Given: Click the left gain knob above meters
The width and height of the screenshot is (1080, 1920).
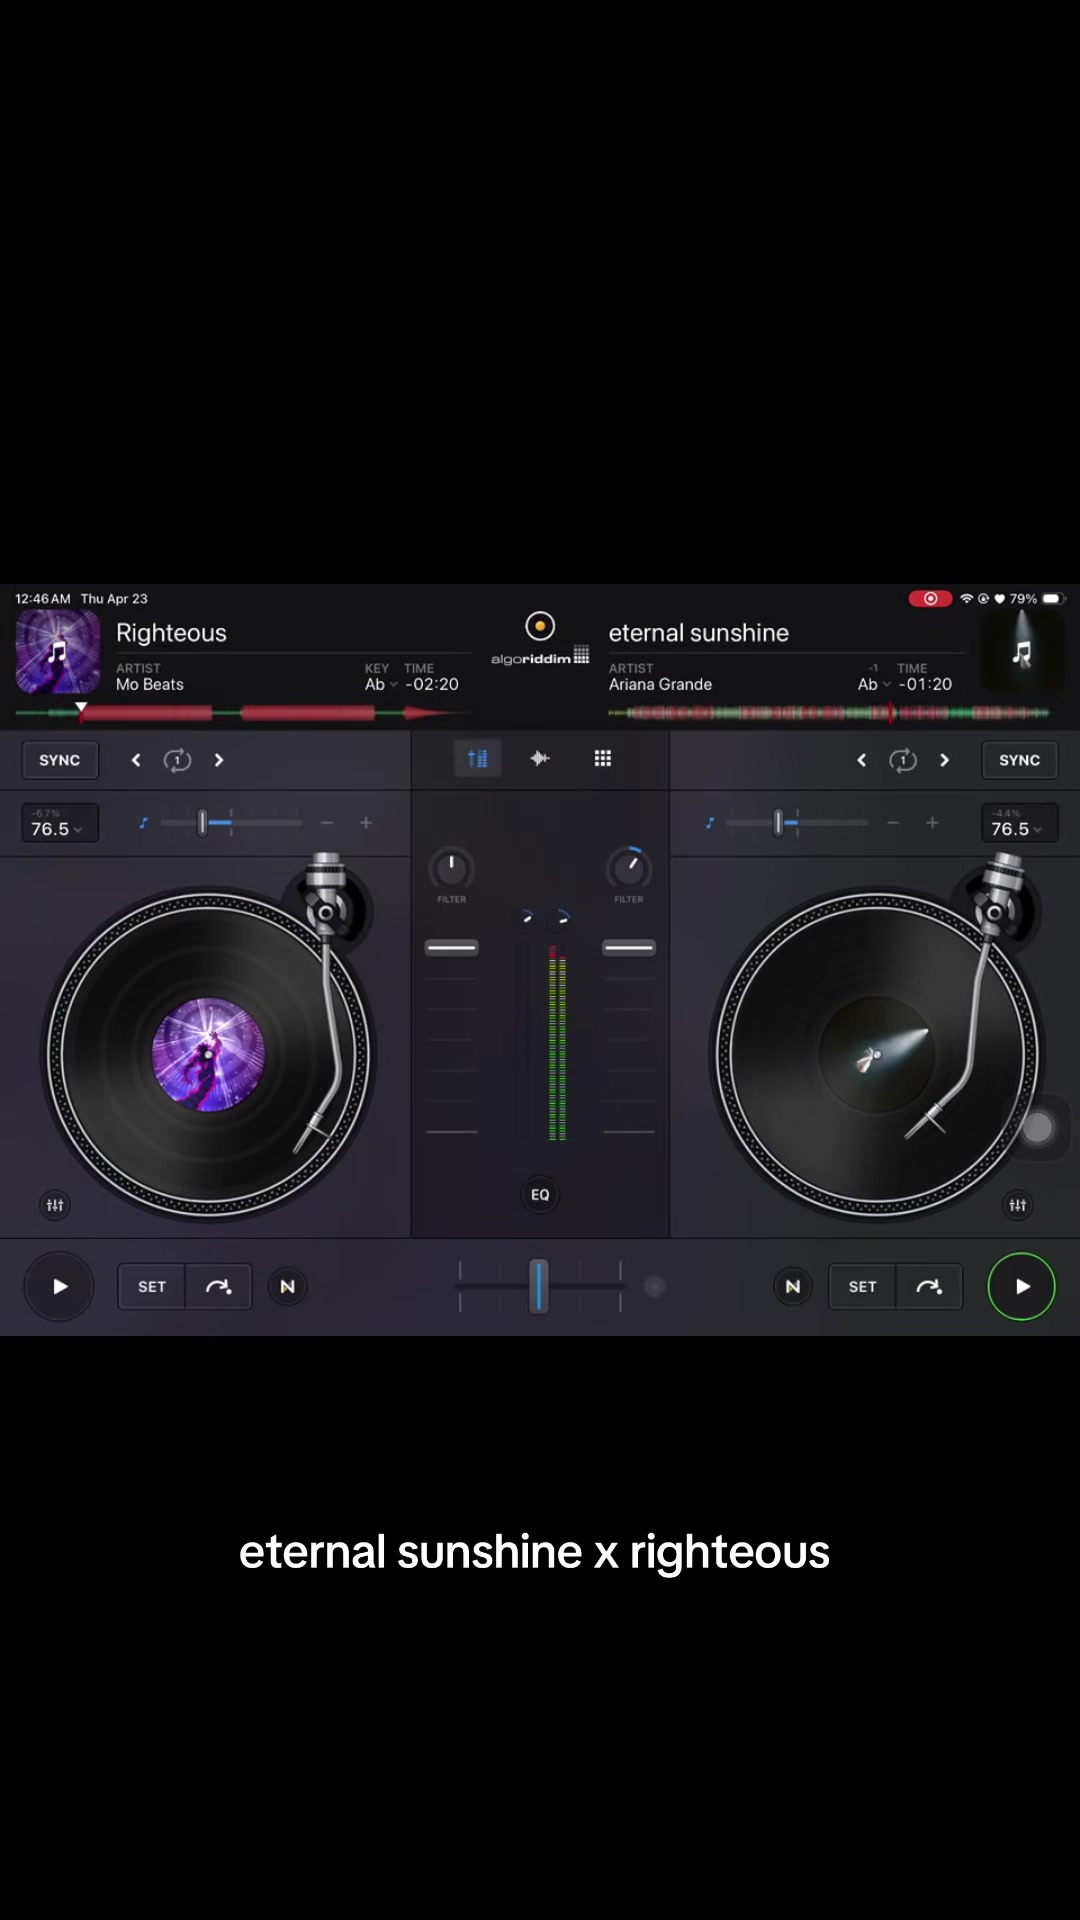Looking at the screenshot, I should tap(526, 917).
